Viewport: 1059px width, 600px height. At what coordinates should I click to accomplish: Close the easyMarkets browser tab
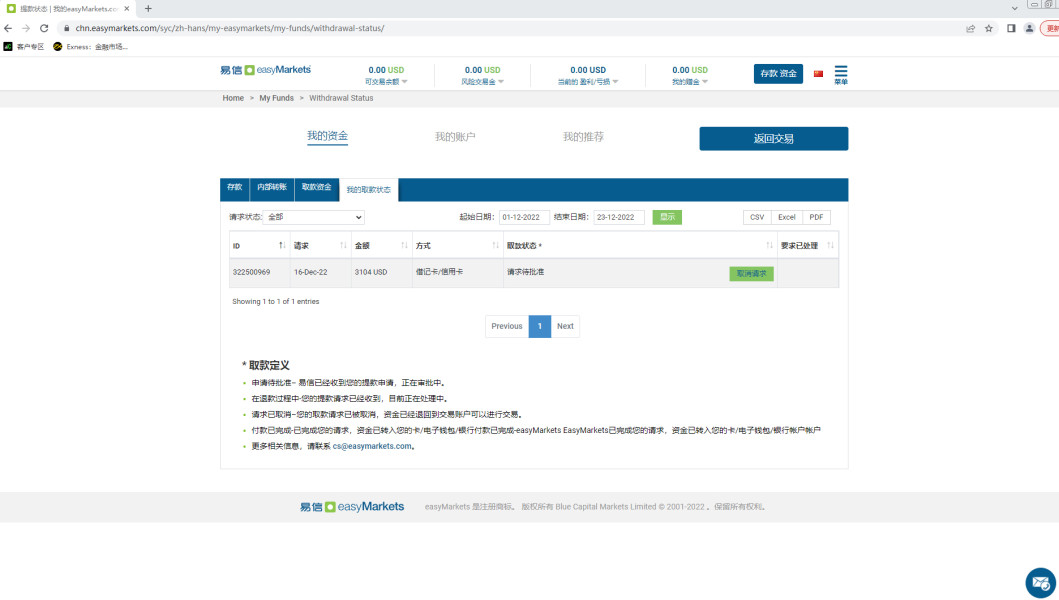(x=126, y=9)
